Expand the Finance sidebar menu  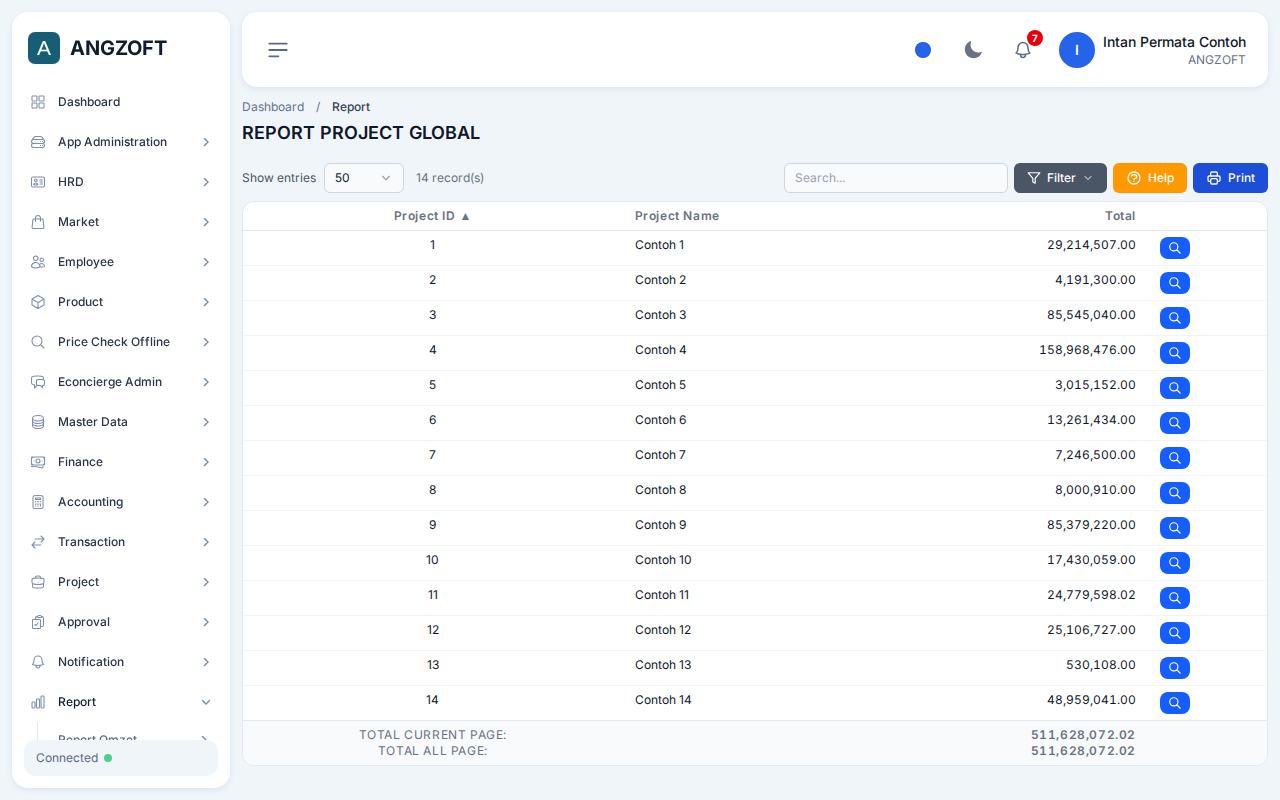click(x=121, y=462)
